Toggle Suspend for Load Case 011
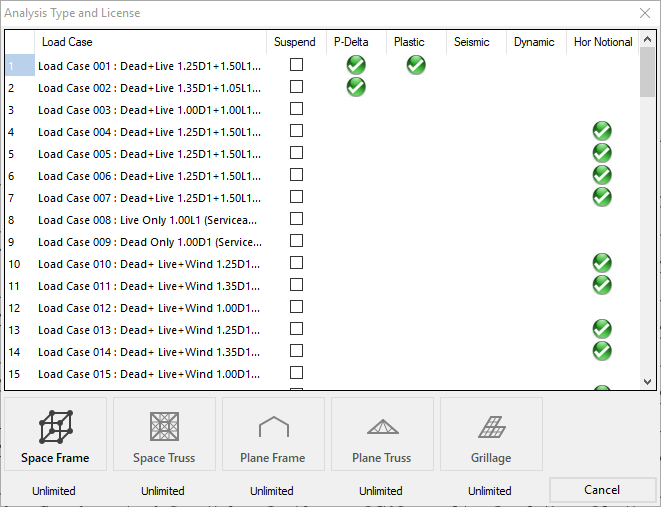 [x=296, y=284]
